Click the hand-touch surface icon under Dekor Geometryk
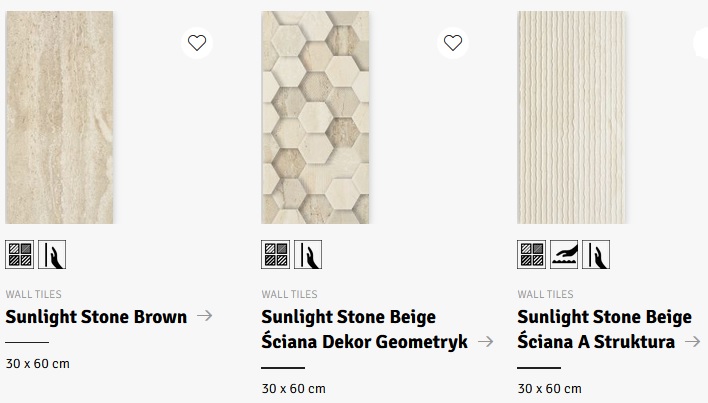The height and width of the screenshot is (403, 708). click(x=309, y=255)
